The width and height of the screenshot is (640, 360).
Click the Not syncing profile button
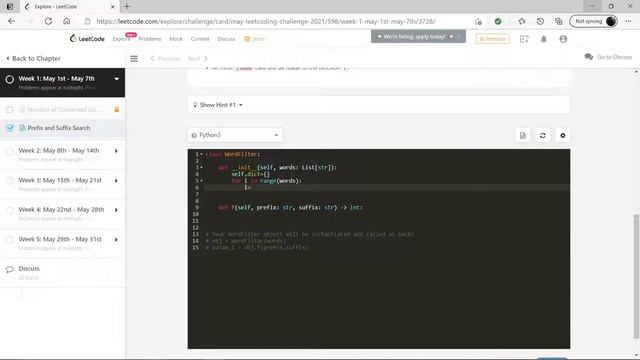click(593, 21)
